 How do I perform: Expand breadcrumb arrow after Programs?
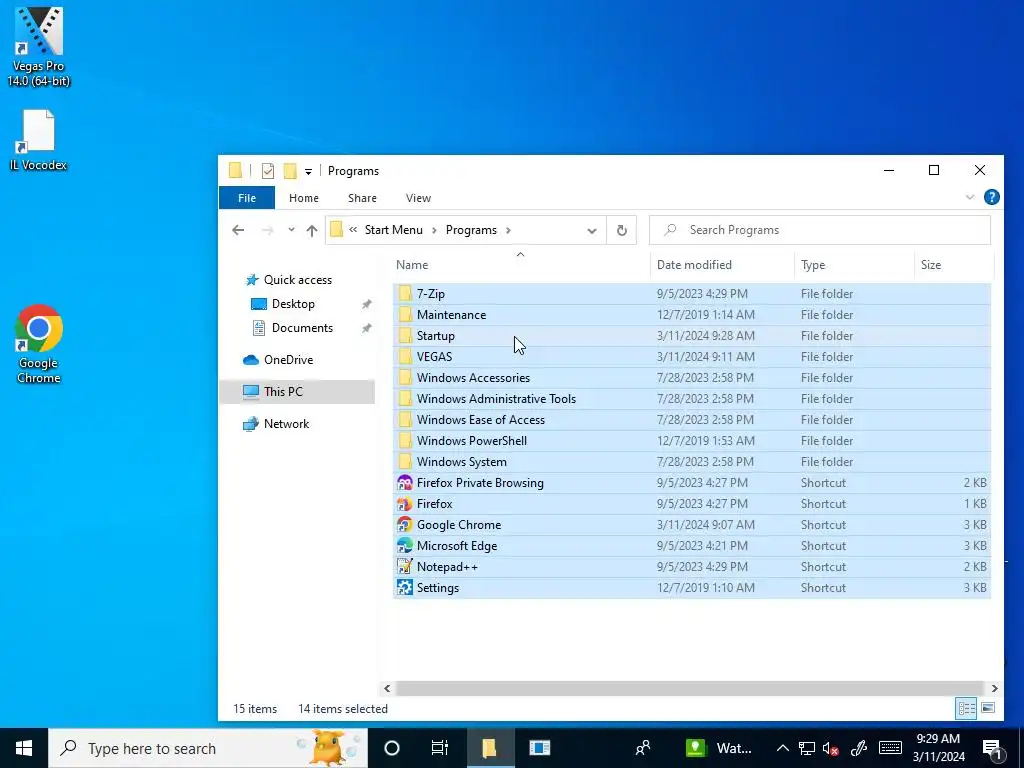pos(508,230)
